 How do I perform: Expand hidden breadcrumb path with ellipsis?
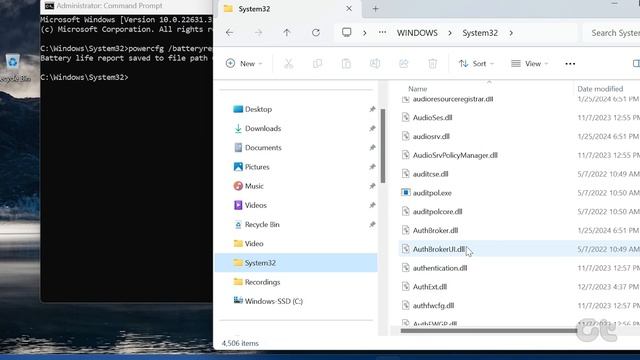382,33
